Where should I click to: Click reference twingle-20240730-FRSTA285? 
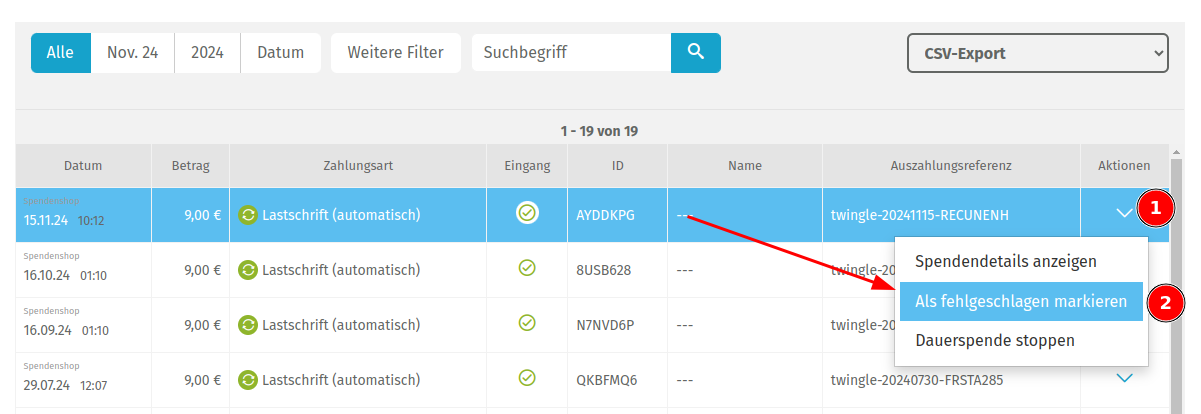pyautogui.click(x=917, y=380)
